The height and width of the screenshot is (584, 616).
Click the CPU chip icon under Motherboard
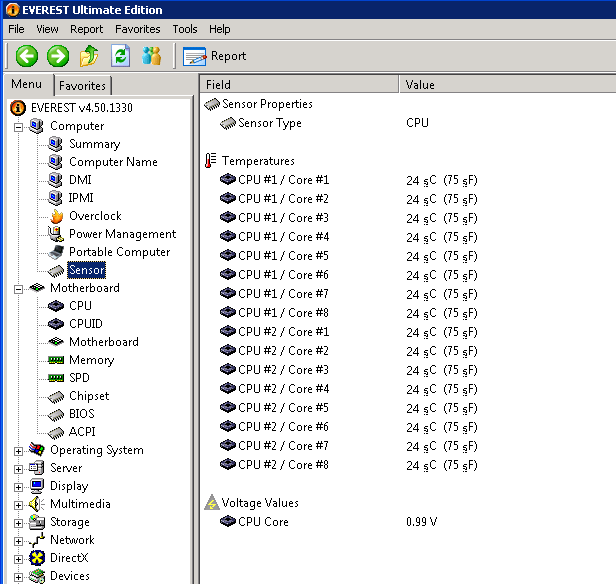56,306
